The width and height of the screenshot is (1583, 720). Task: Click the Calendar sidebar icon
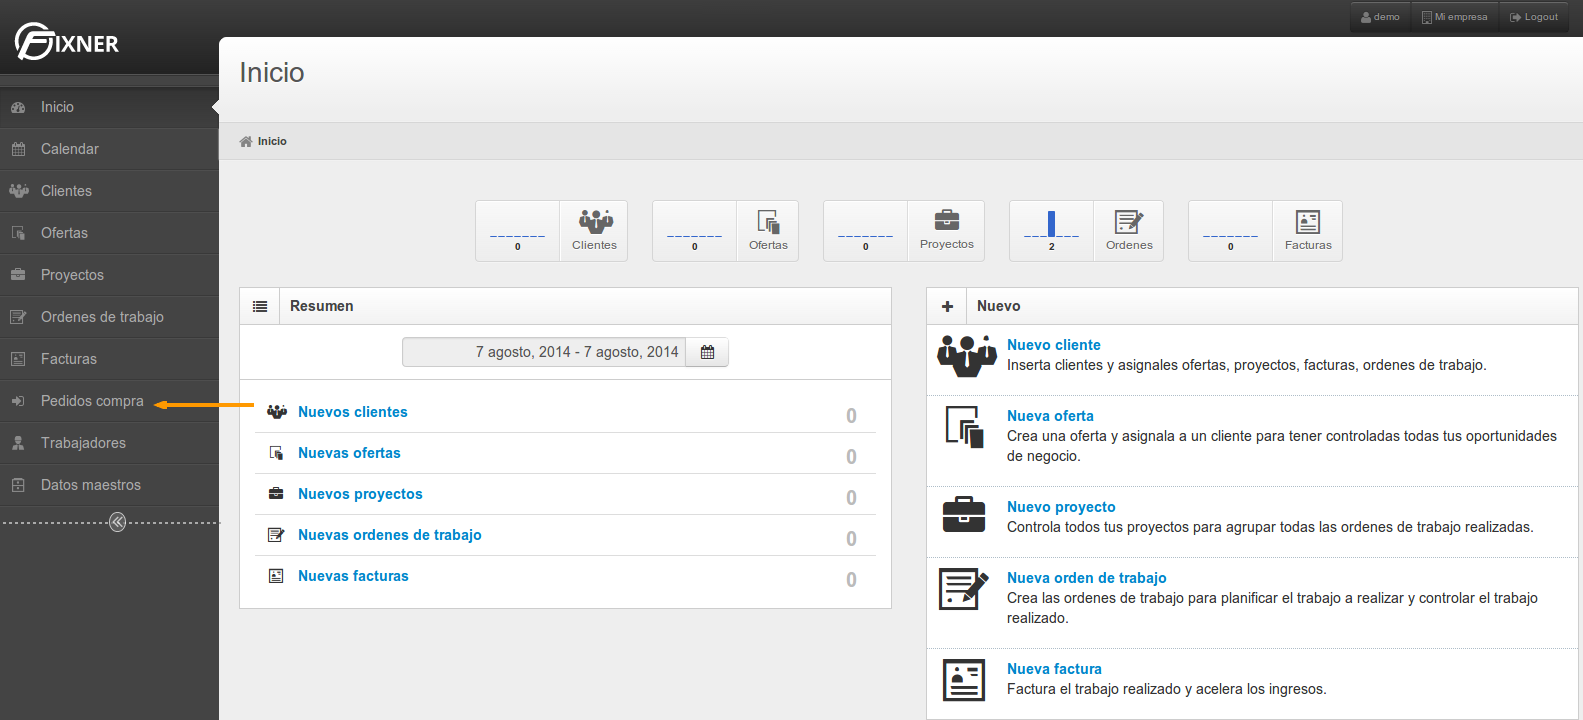coord(18,149)
